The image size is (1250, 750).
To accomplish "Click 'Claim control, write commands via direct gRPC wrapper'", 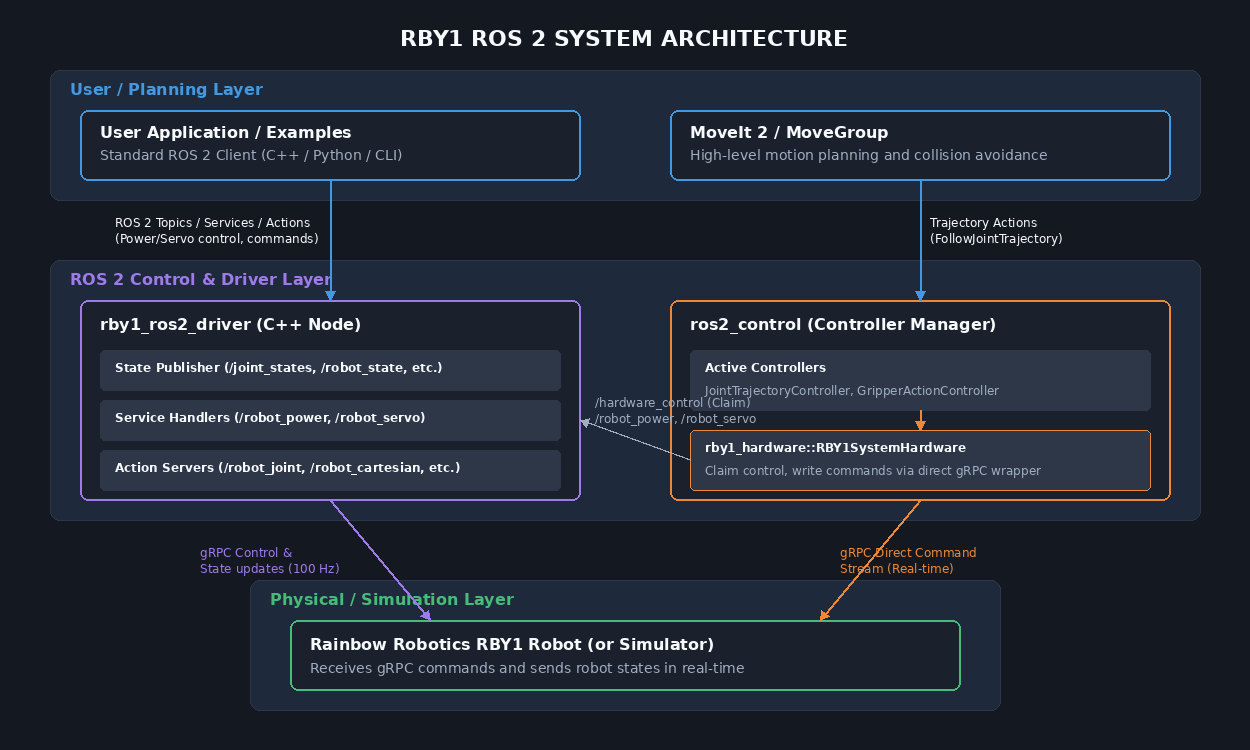I will tap(873, 470).
